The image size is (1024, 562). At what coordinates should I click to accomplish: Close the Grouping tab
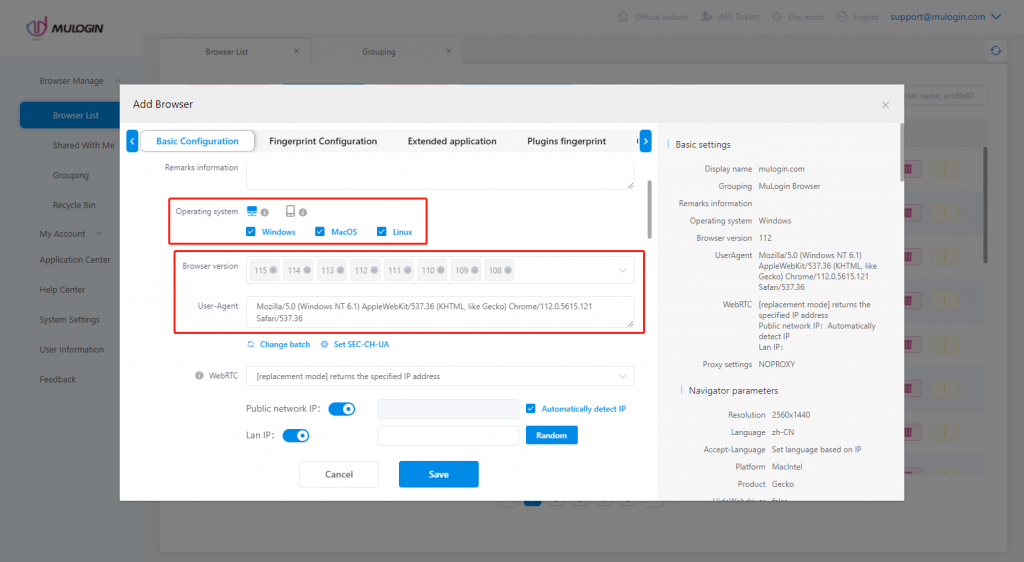[449, 51]
